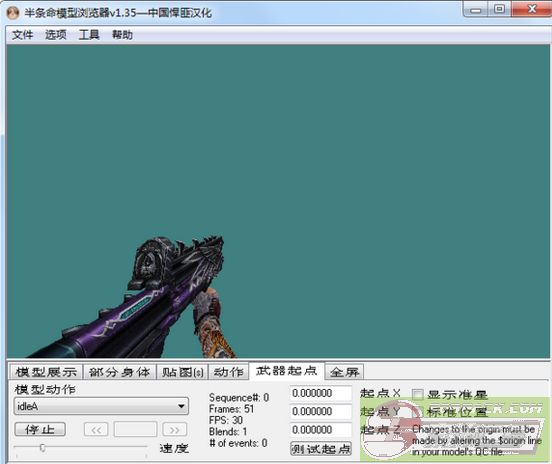Click the 'Sequence#: 0' text
552x464 pixels.
239,397
